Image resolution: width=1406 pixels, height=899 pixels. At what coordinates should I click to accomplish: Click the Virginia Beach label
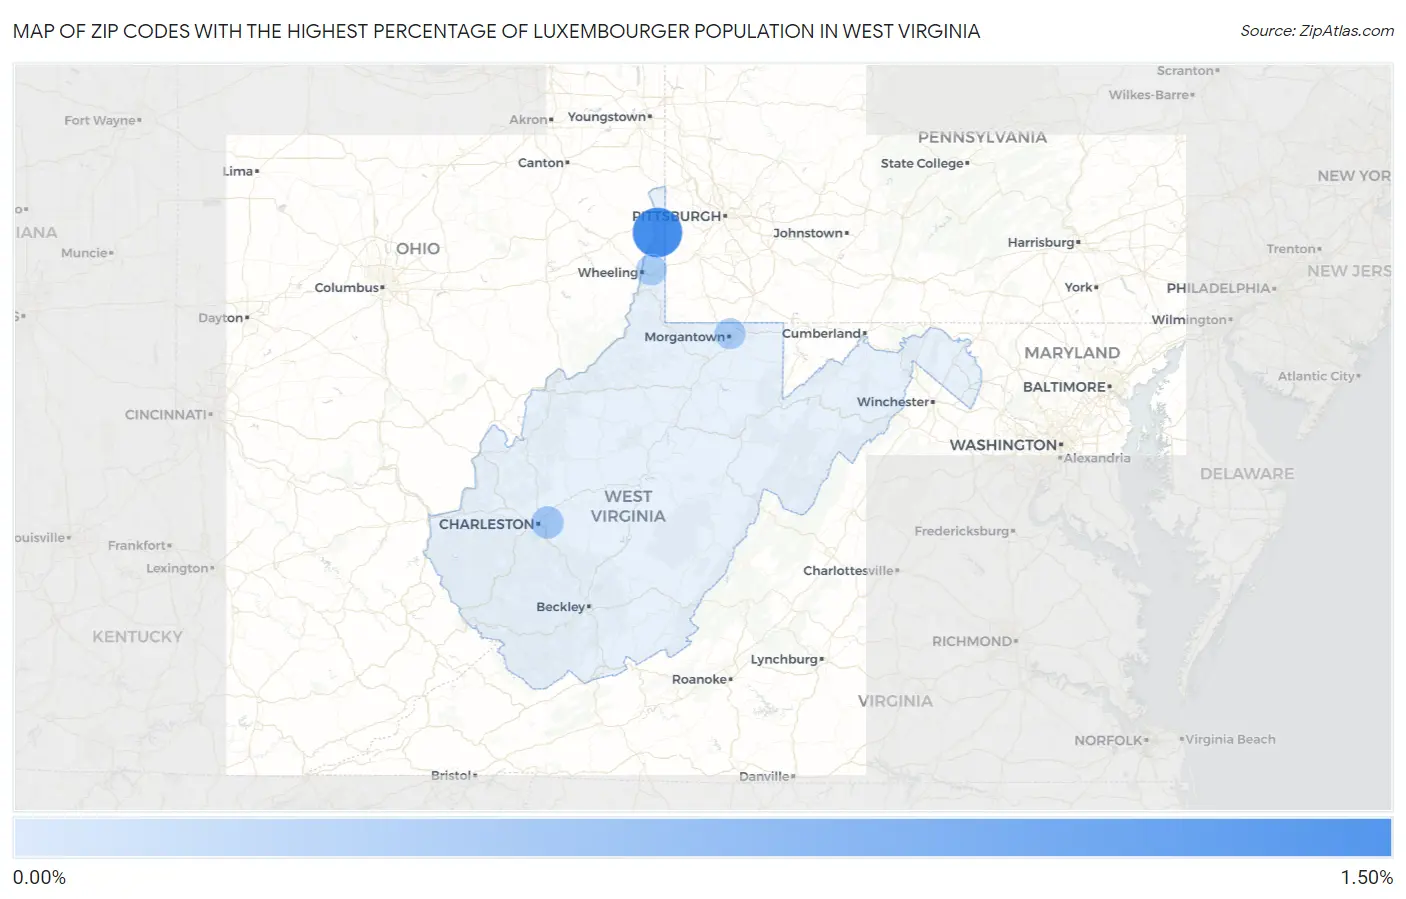[x=1230, y=740]
